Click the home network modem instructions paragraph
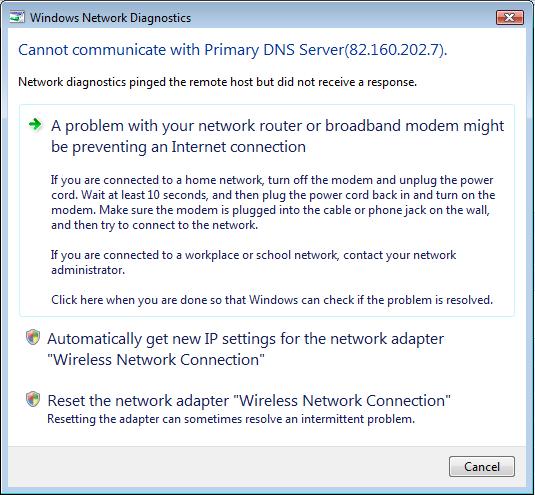This screenshot has width=535, height=495. tap(273, 202)
